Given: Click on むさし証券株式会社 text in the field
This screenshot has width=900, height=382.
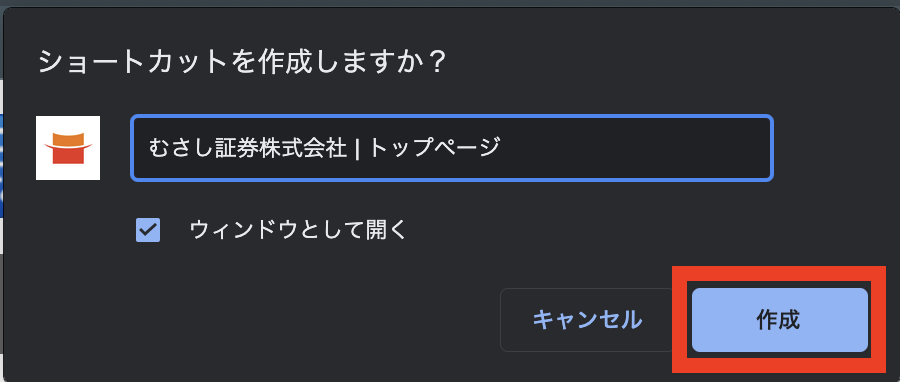Looking at the screenshot, I should click(x=248, y=148).
